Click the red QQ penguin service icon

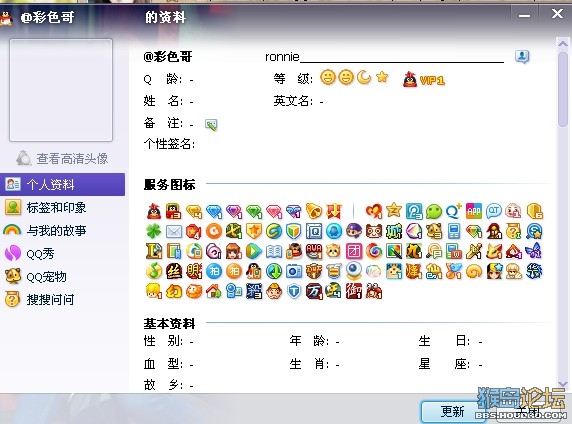pyautogui.click(x=154, y=211)
